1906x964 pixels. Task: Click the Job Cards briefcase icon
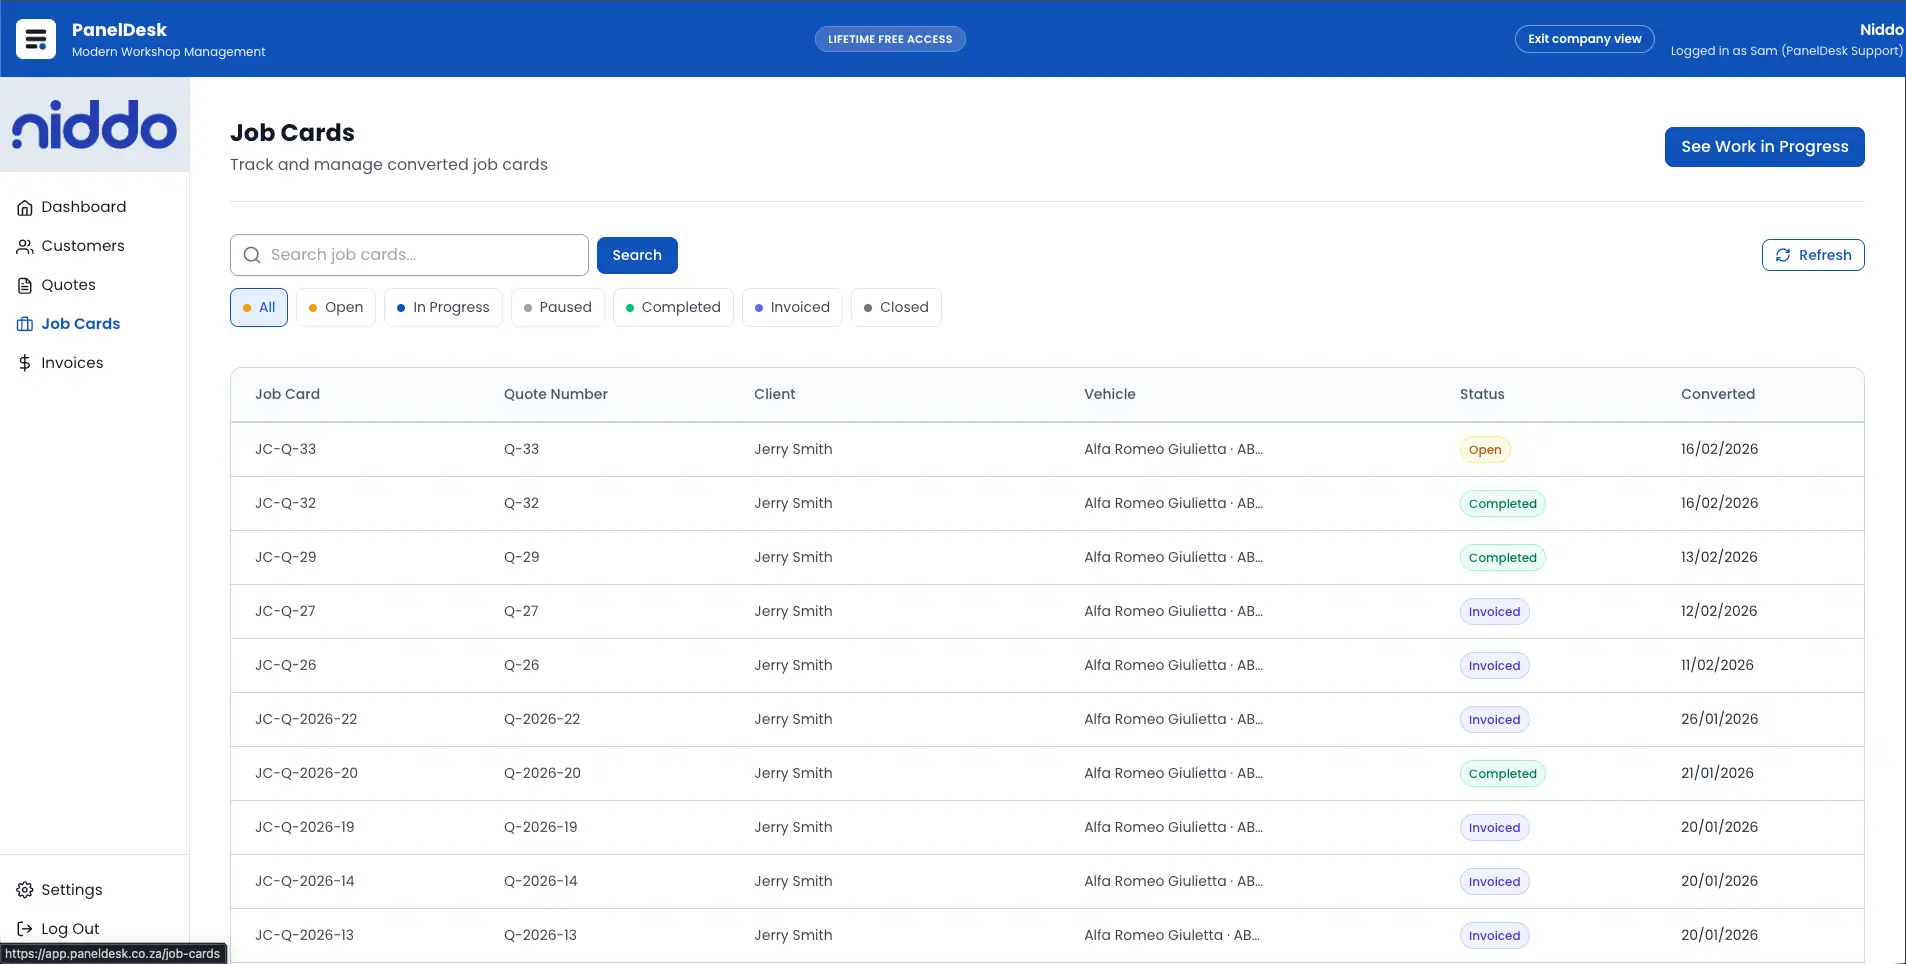(24, 323)
